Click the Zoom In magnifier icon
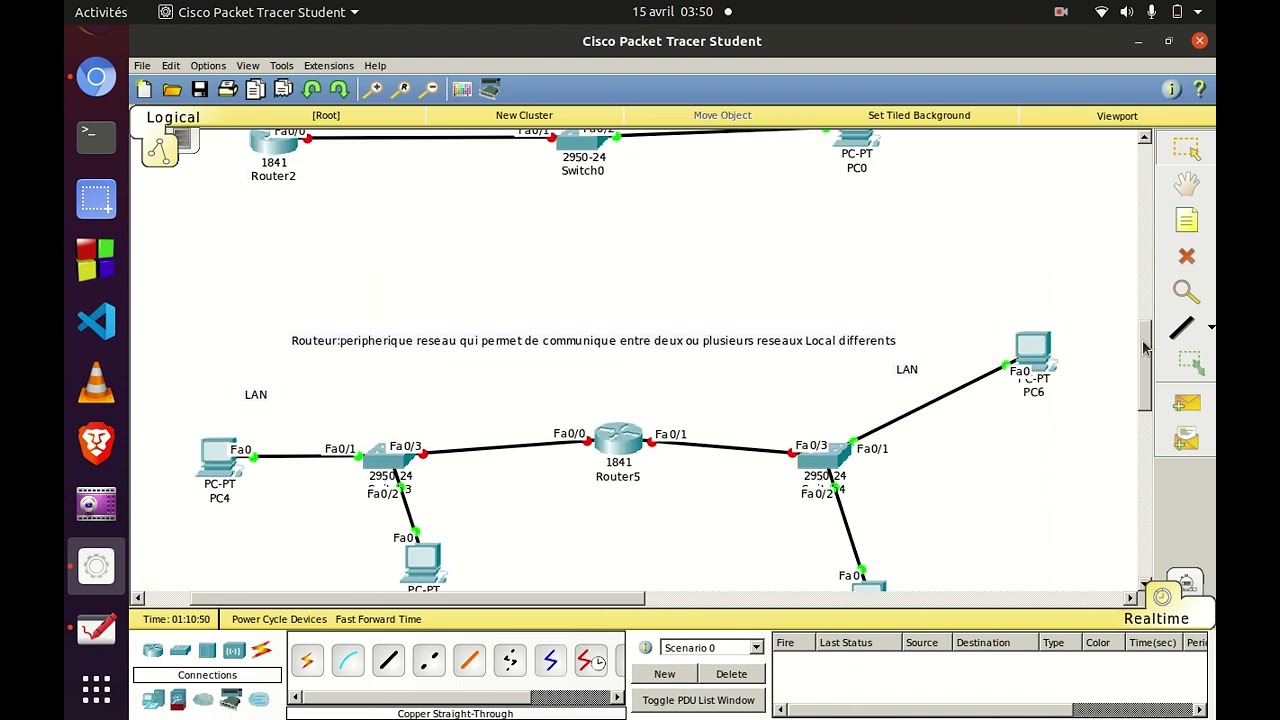 coord(372,89)
